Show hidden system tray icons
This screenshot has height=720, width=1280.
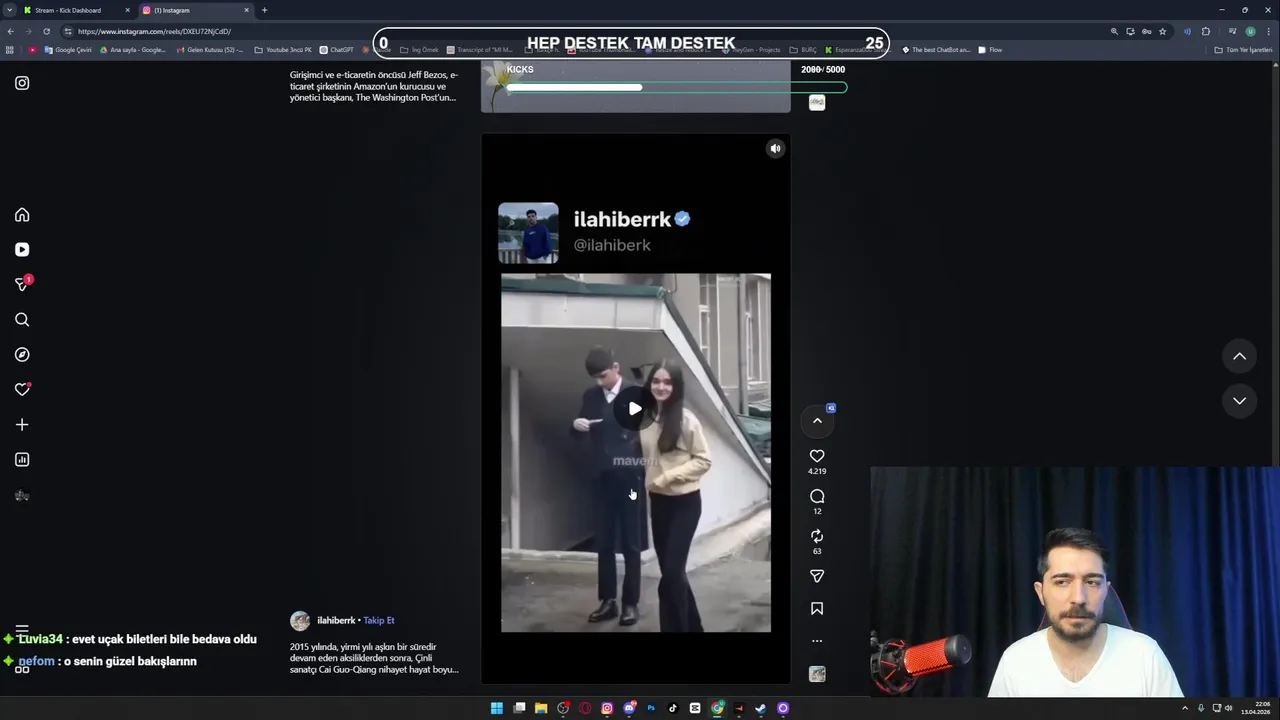(x=1185, y=708)
